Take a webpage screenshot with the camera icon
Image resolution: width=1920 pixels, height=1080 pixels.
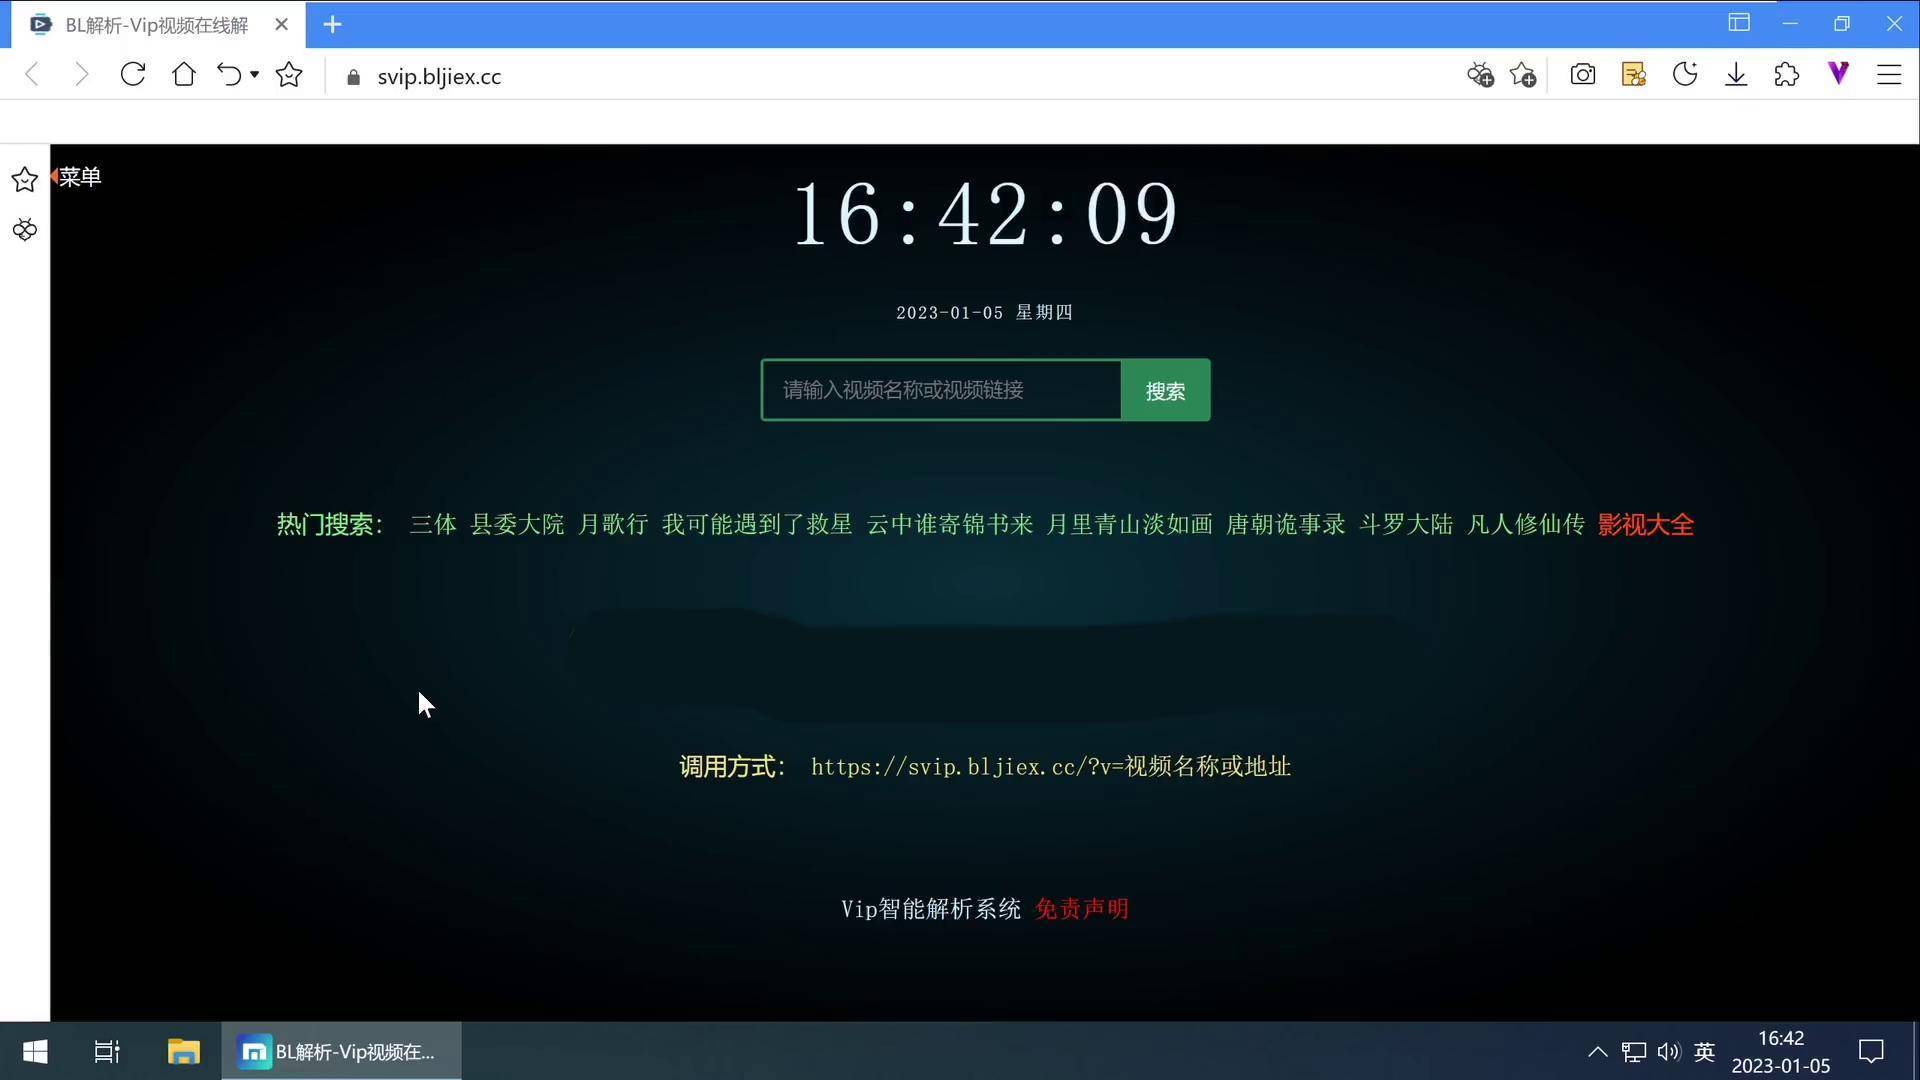1583,74
